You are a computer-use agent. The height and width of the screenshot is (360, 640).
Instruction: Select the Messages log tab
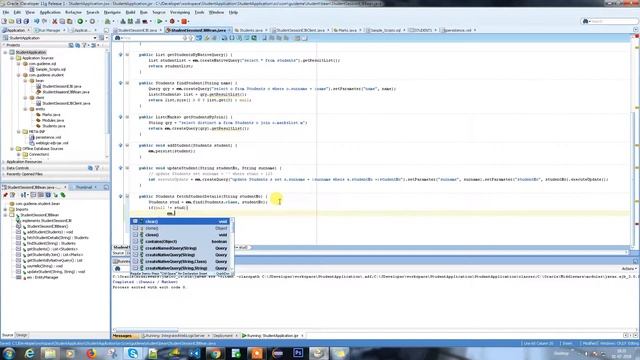click(x=122, y=336)
